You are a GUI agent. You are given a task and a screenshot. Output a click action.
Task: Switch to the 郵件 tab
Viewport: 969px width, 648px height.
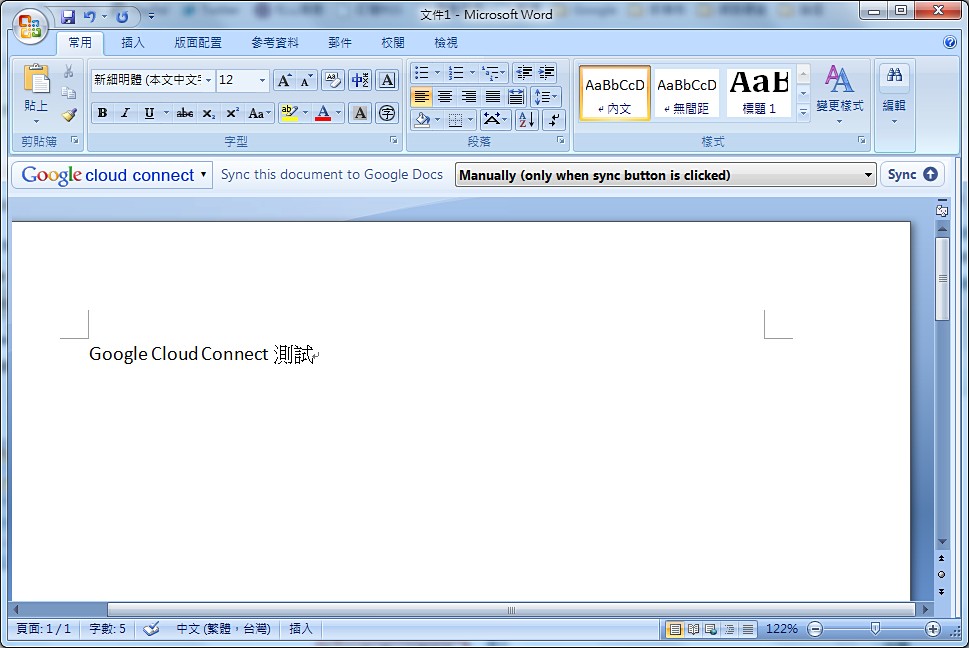(x=340, y=42)
